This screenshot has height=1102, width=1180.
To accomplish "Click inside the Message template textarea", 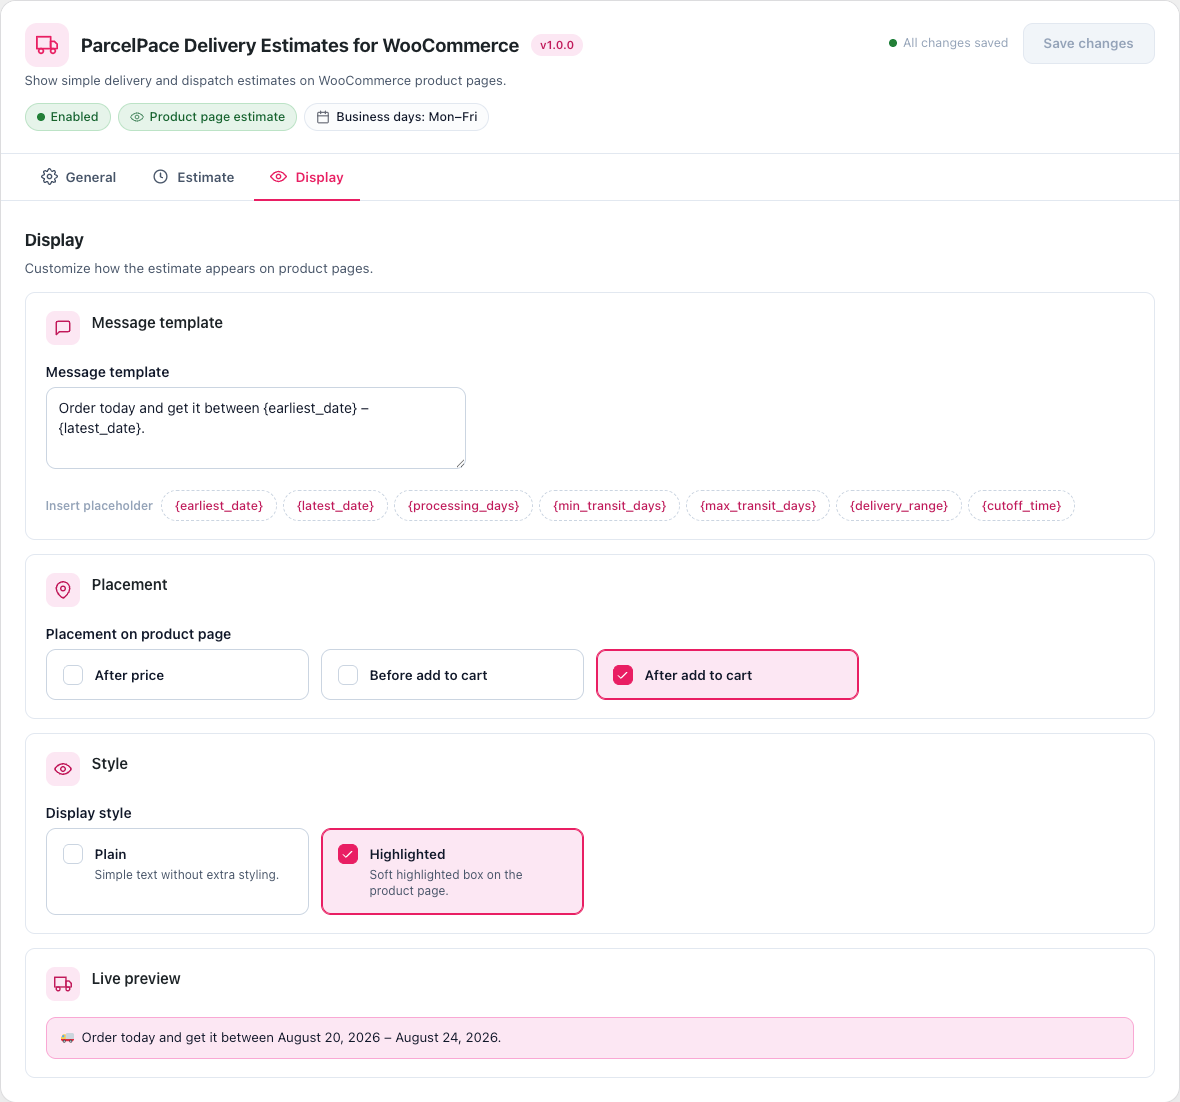I will (256, 428).
